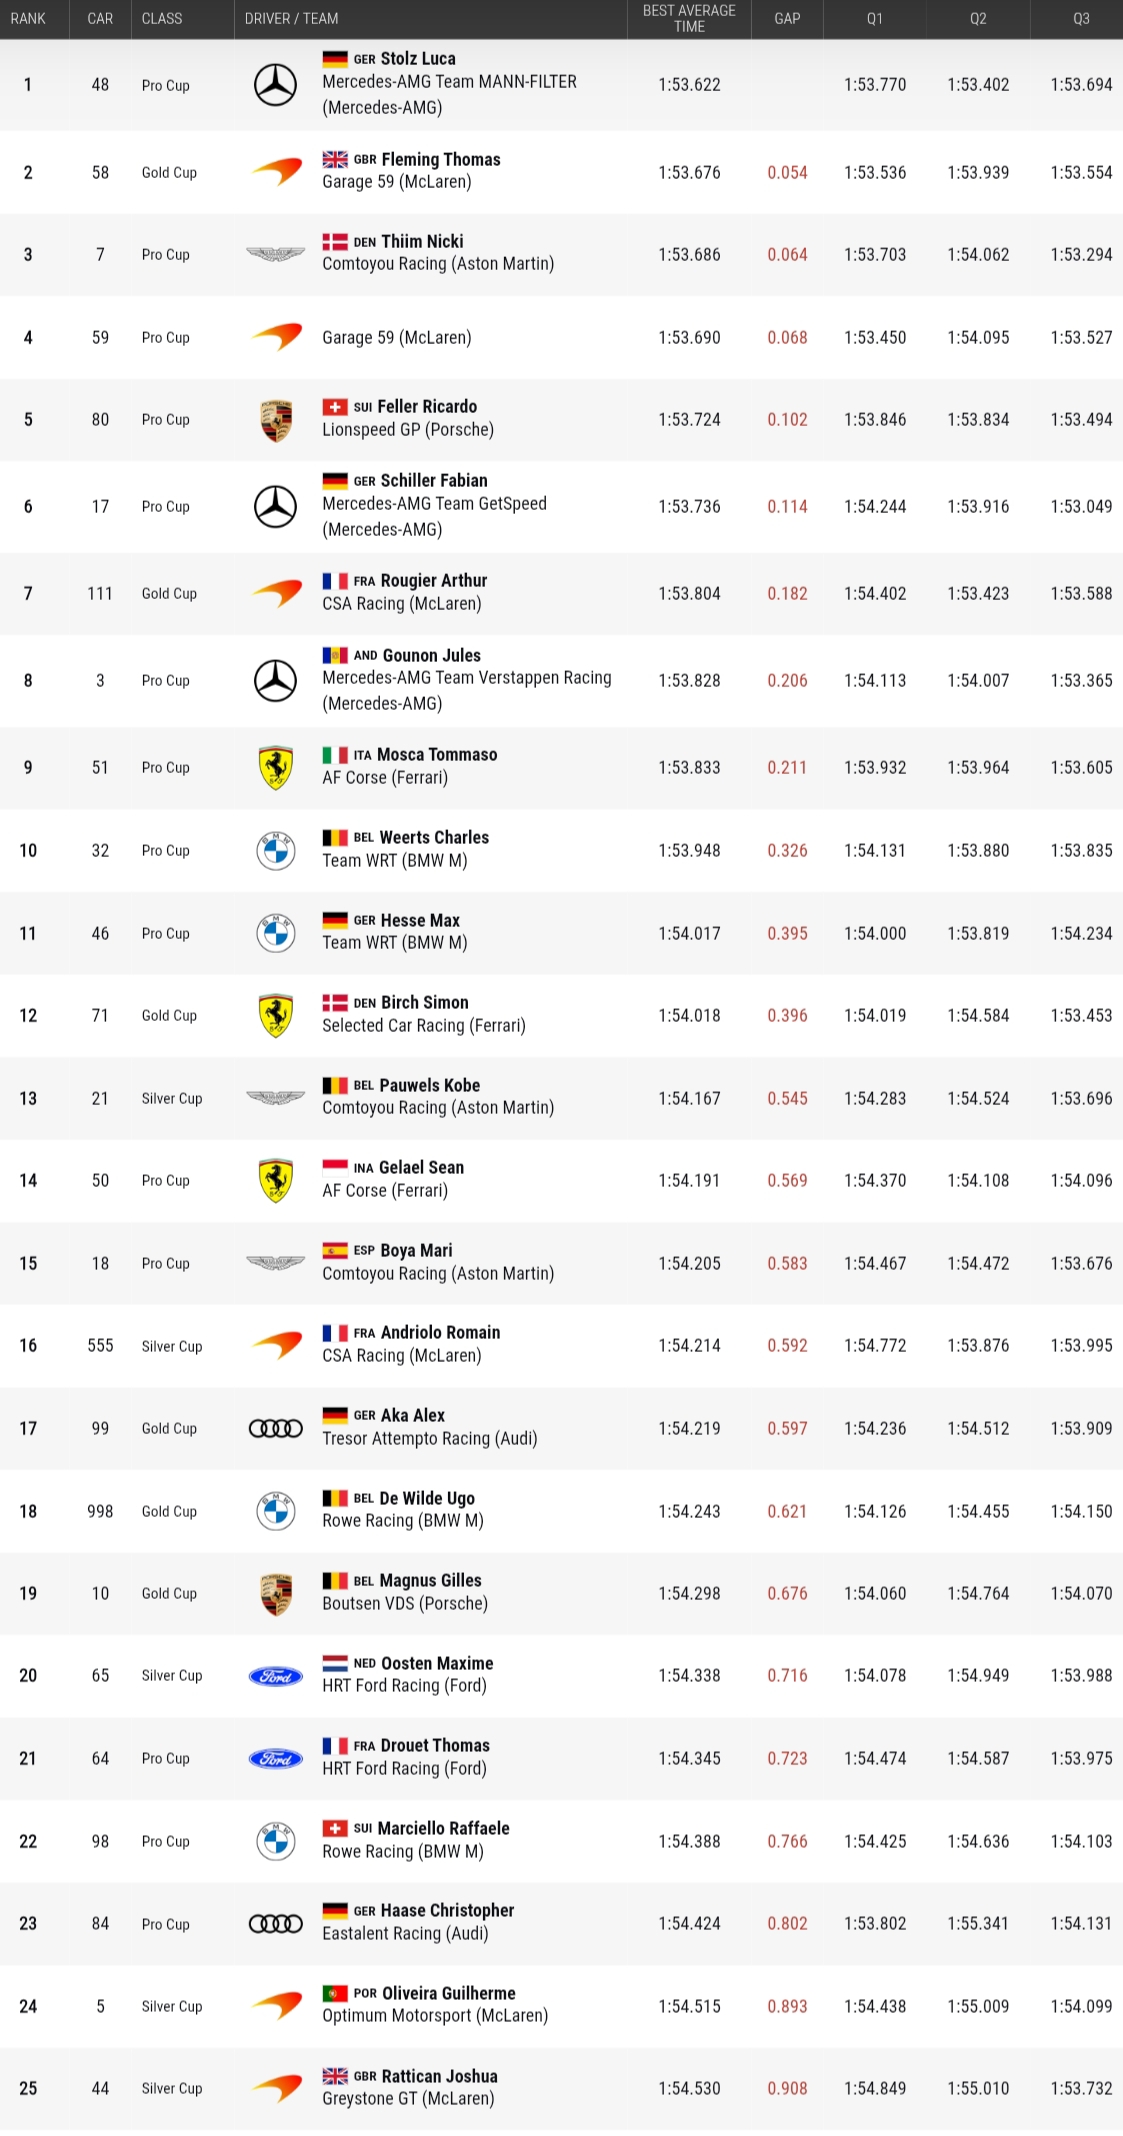Click the Porsche crest next to Feller Ricardo

tap(276, 420)
